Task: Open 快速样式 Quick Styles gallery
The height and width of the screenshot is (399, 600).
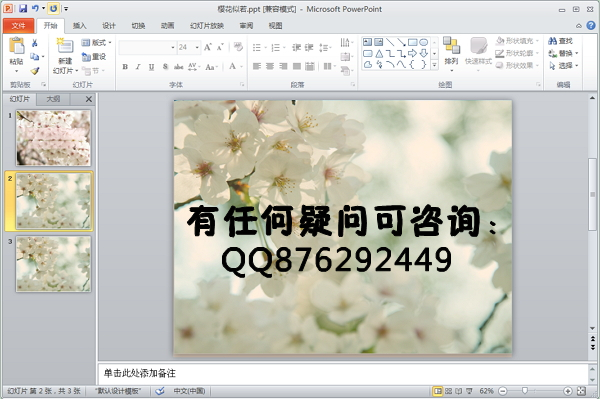Action: (478, 54)
